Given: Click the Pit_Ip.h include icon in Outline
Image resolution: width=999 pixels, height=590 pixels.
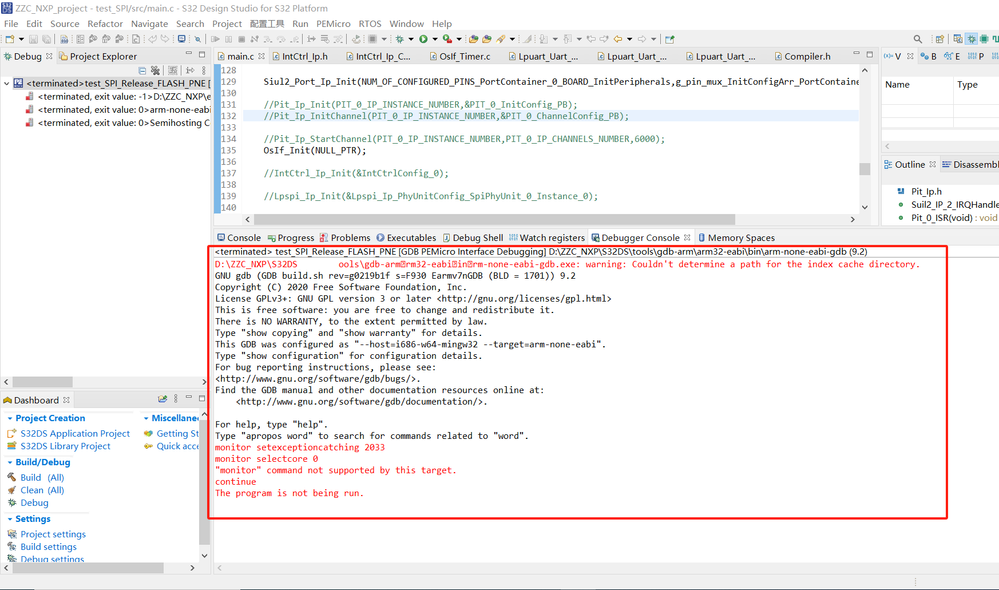Looking at the screenshot, I should (900, 191).
